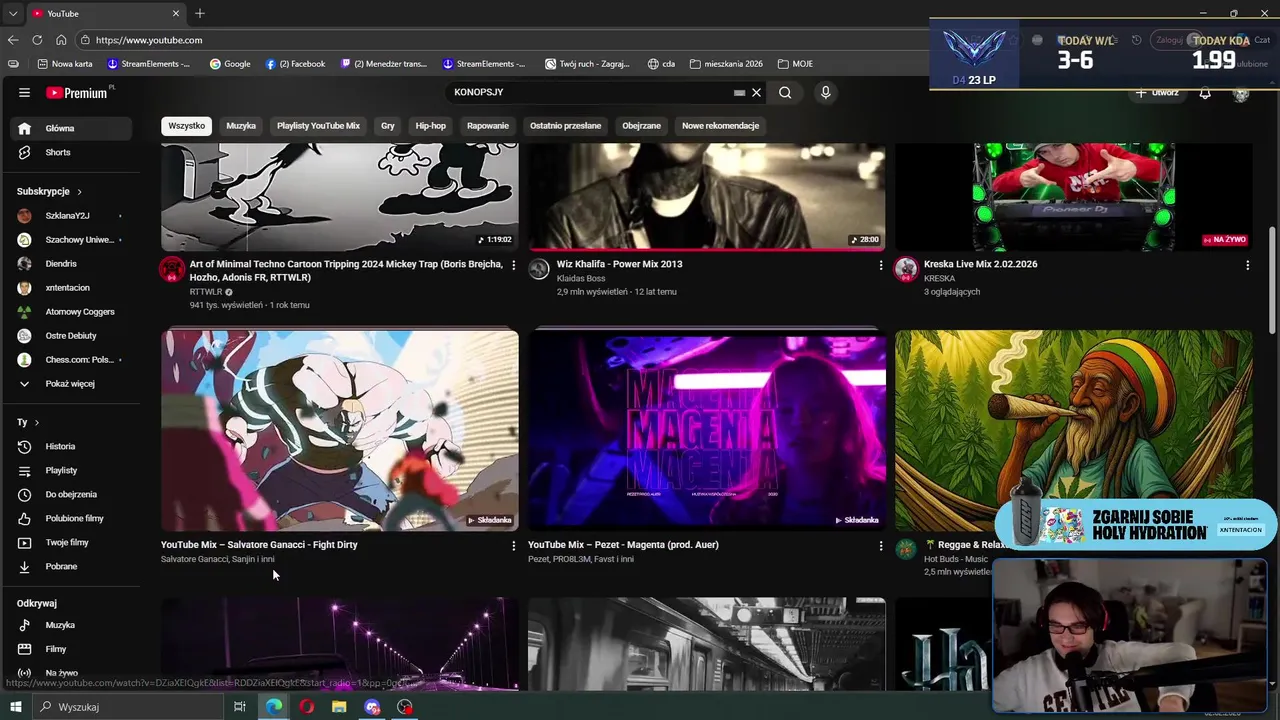This screenshot has height=720, width=1280.
Task: Open the Google bookmark
Action: tap(230, 64)
